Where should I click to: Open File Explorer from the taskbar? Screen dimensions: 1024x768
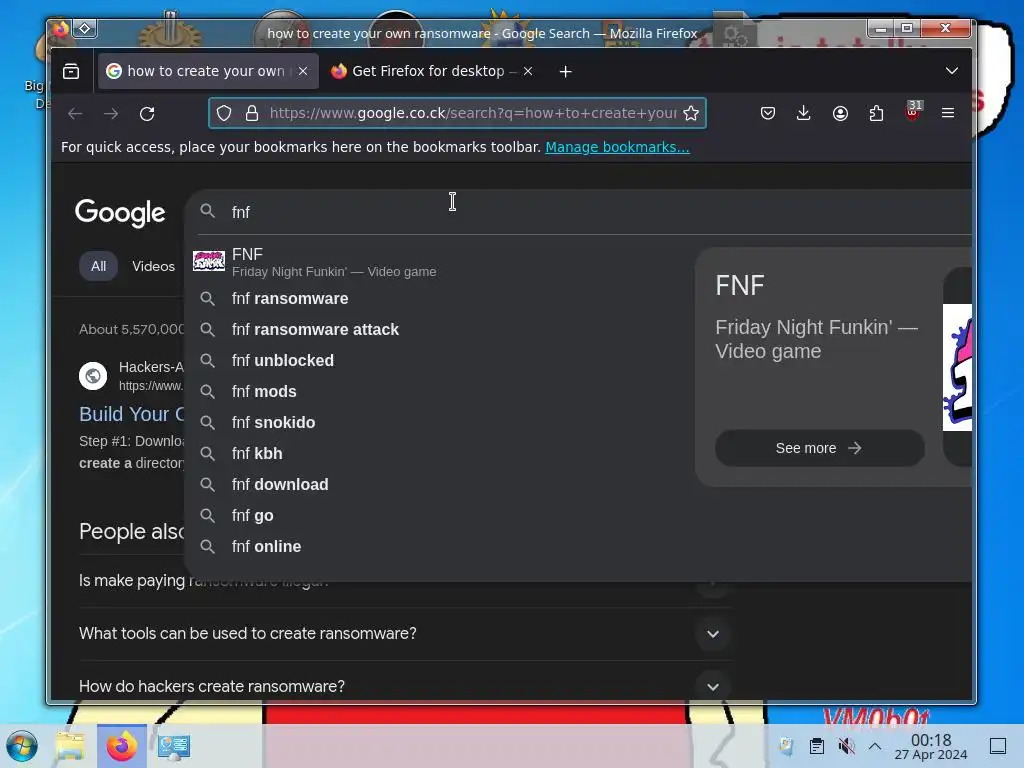(71, 746)
